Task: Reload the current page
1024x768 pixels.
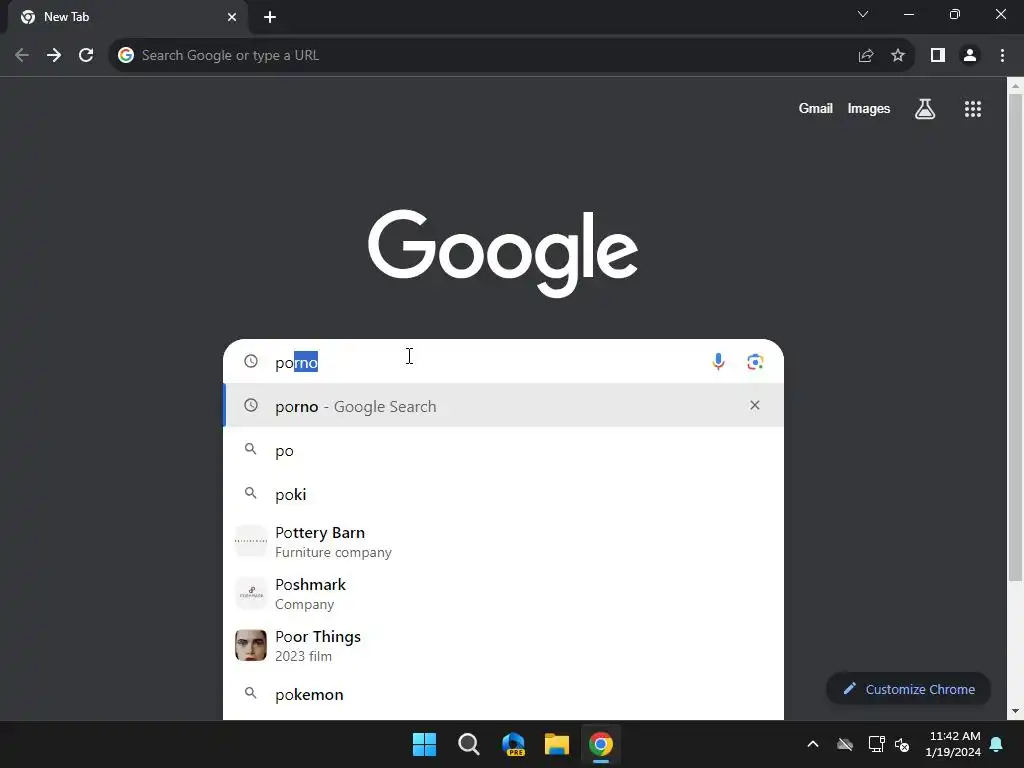Action: point(86,56)
